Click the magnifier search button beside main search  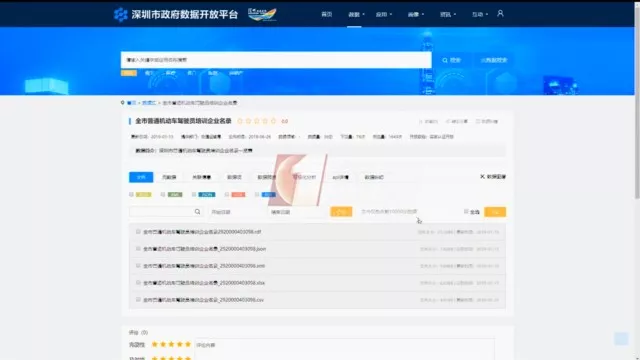[451, 60]
